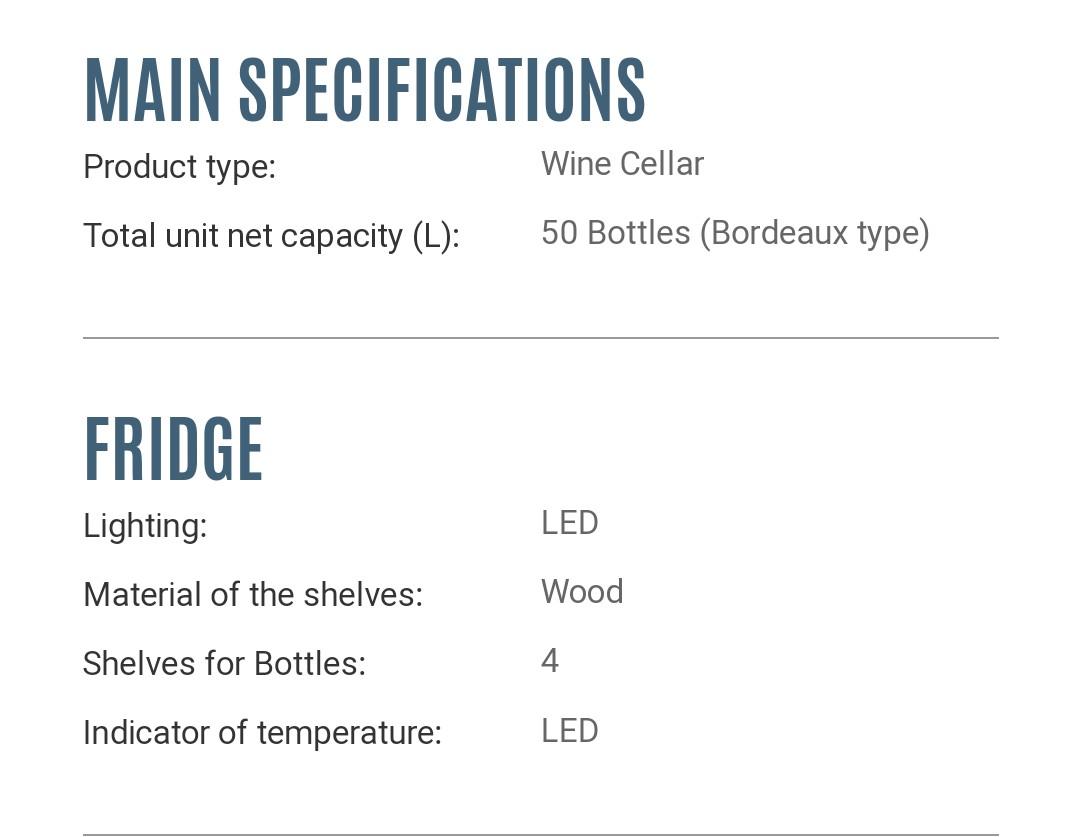Click the '(L):' unit in capacity label

pos(436,236)
